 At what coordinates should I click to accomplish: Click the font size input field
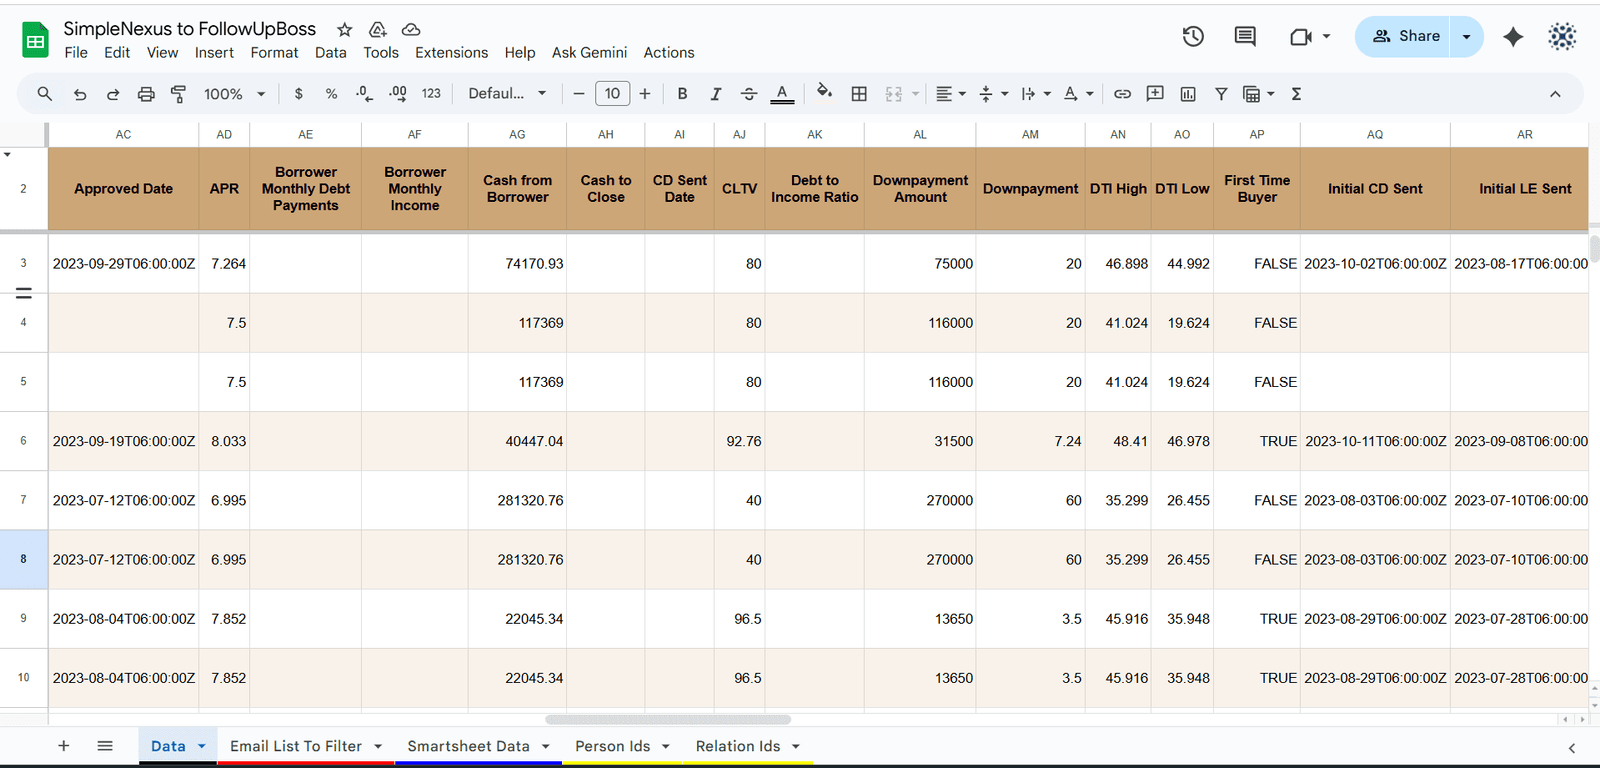point(612,94)
